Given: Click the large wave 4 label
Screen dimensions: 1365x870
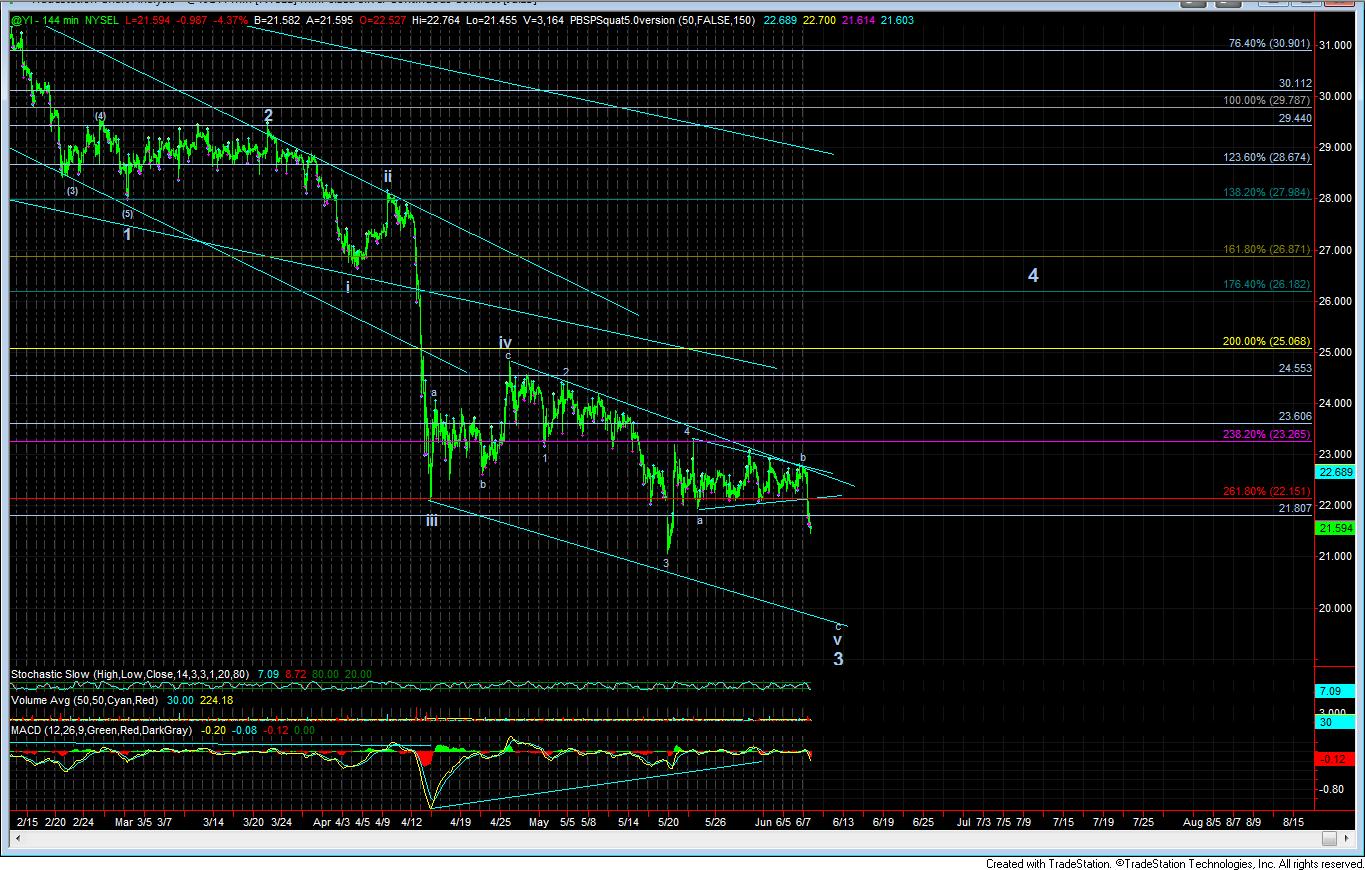Looking at the screenshot, I should (1033, 275).
